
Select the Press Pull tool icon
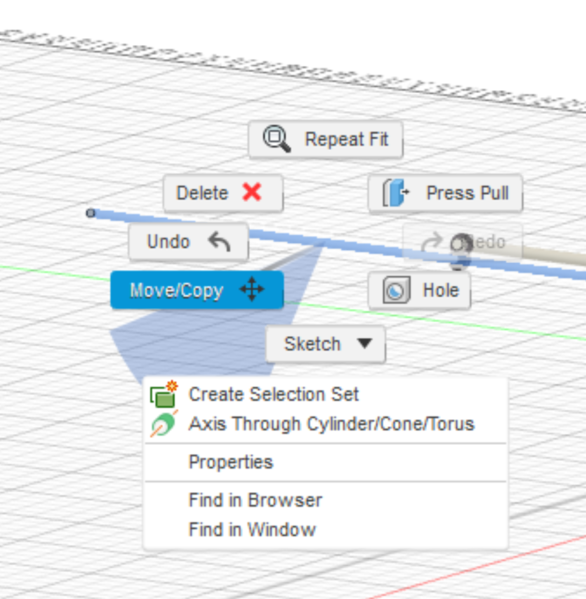click(396, 193)
